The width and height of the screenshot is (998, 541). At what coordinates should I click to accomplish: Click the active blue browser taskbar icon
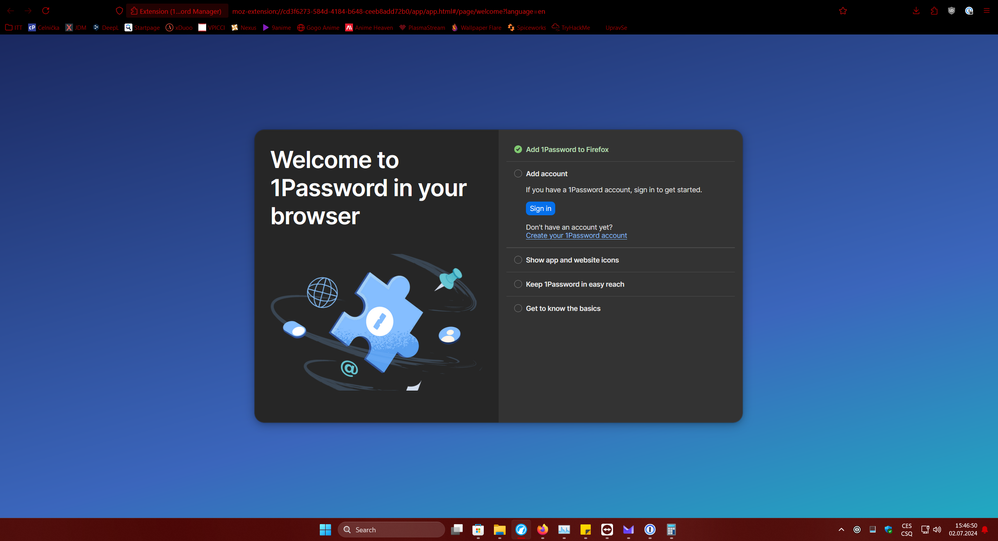tap(521, 530)
